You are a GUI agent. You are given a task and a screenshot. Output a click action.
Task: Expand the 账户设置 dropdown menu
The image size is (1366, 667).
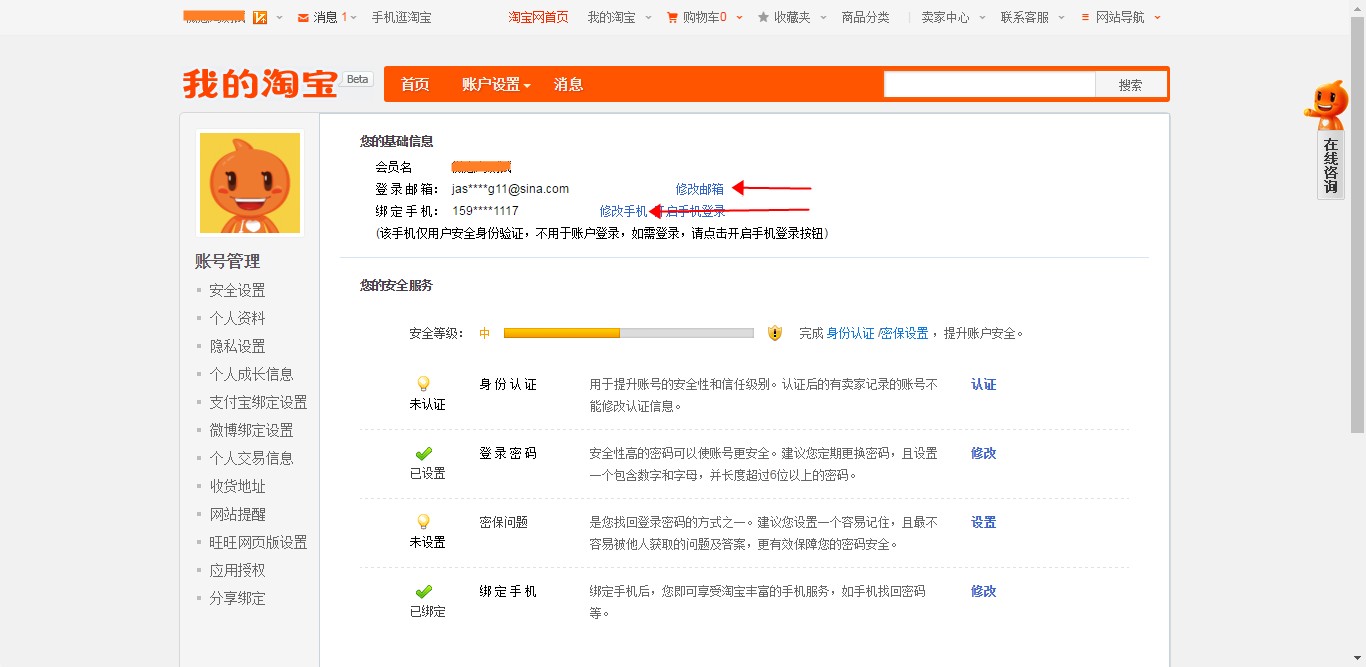[x=496, y=85]
